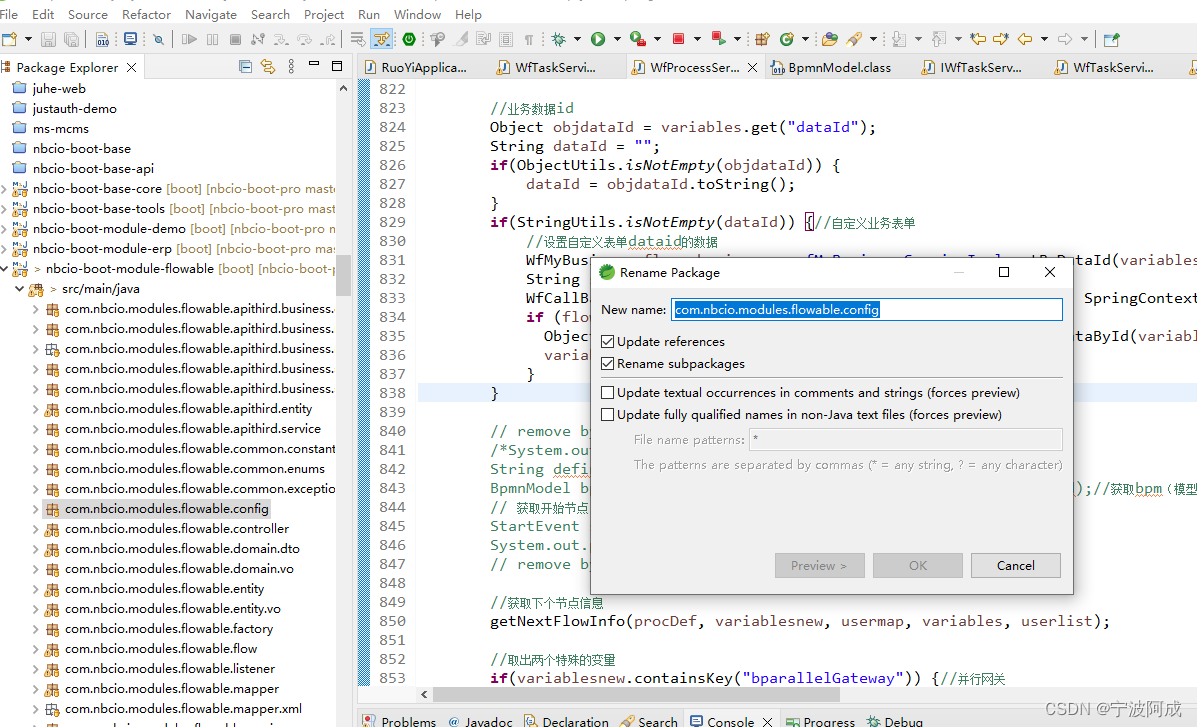
Task: Click the Terminate debug square icon
Action: pyautogui.click(x=235, y=39)
